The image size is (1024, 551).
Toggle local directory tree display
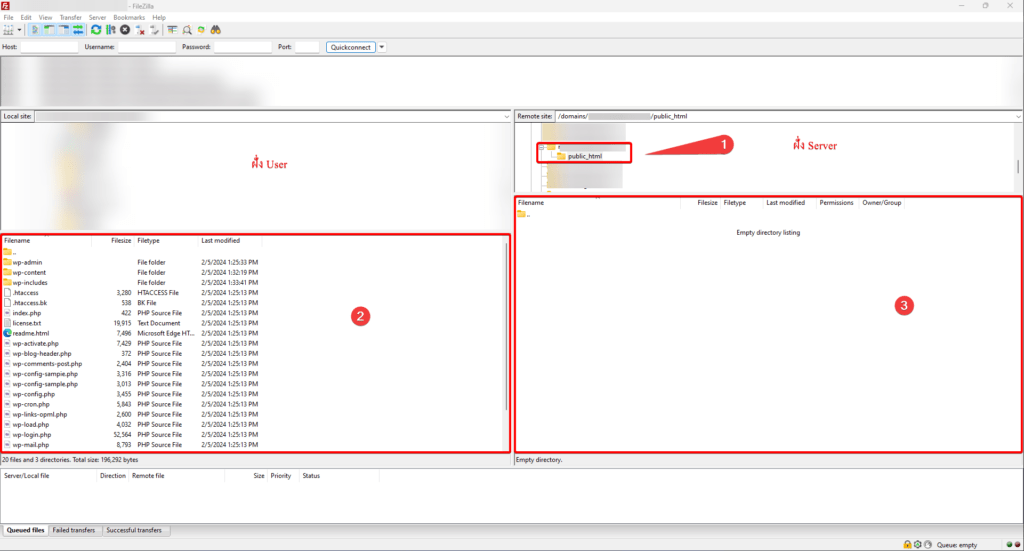tap(49, 30)
